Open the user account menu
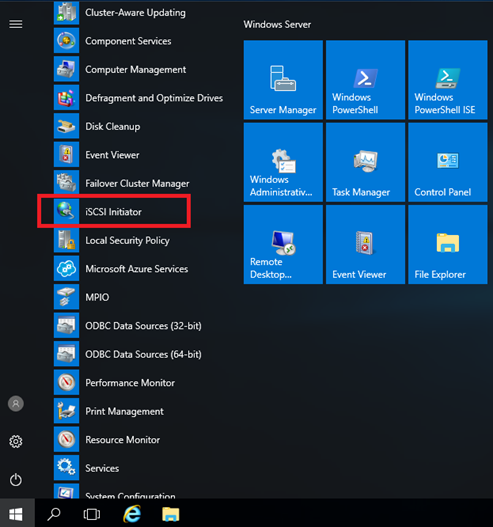The image size is (493, 527). 16,403
